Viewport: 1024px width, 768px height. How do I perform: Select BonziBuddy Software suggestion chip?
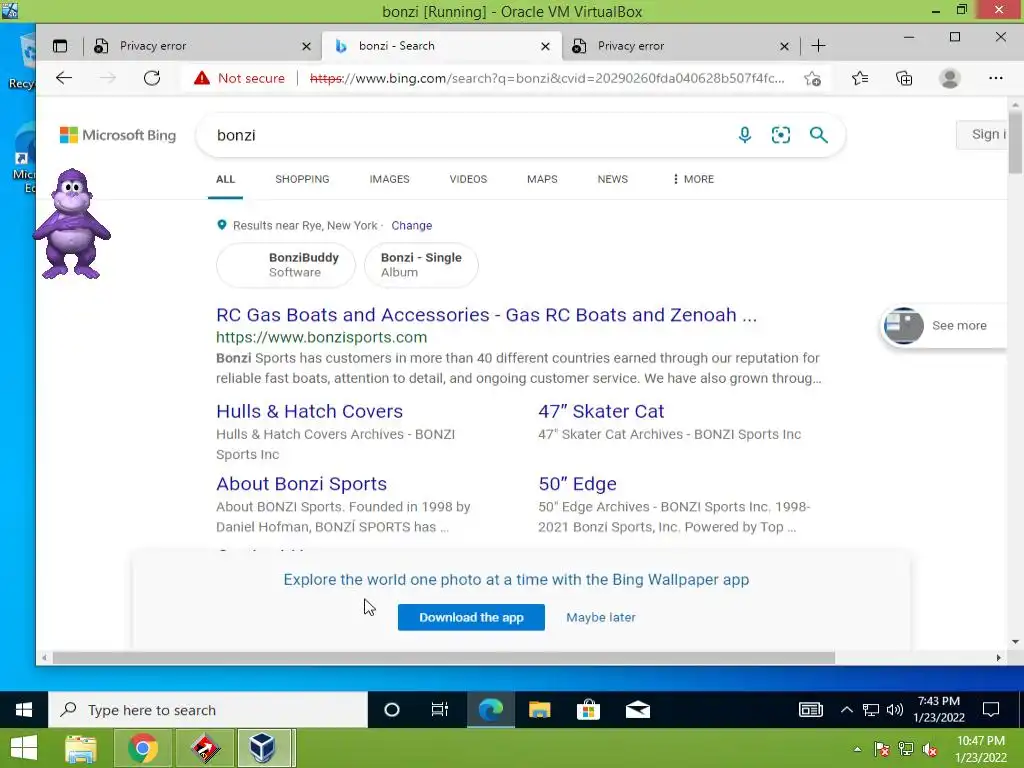[x=286, y=264]
